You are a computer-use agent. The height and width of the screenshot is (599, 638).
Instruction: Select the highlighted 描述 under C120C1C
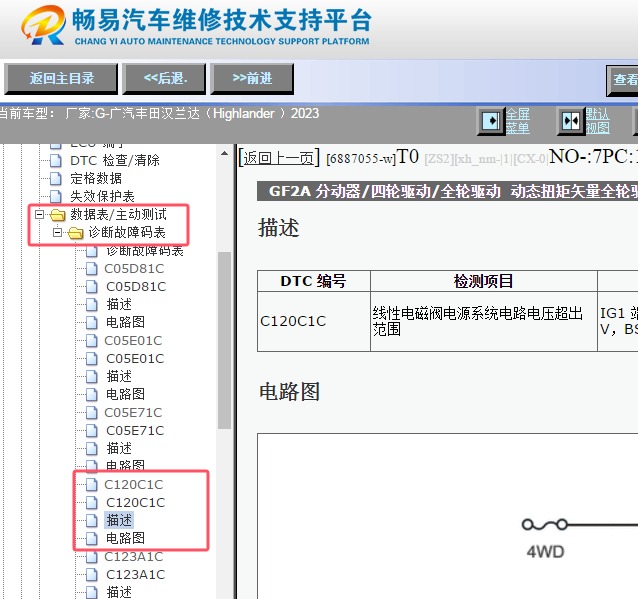point(119,520)
